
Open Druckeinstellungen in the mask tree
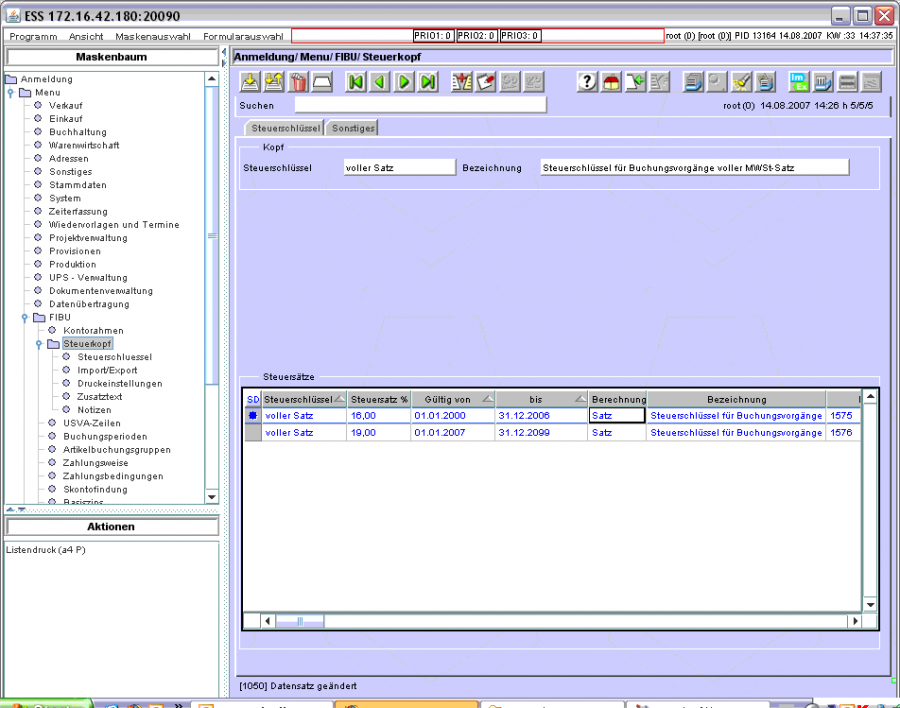point(119,383)
